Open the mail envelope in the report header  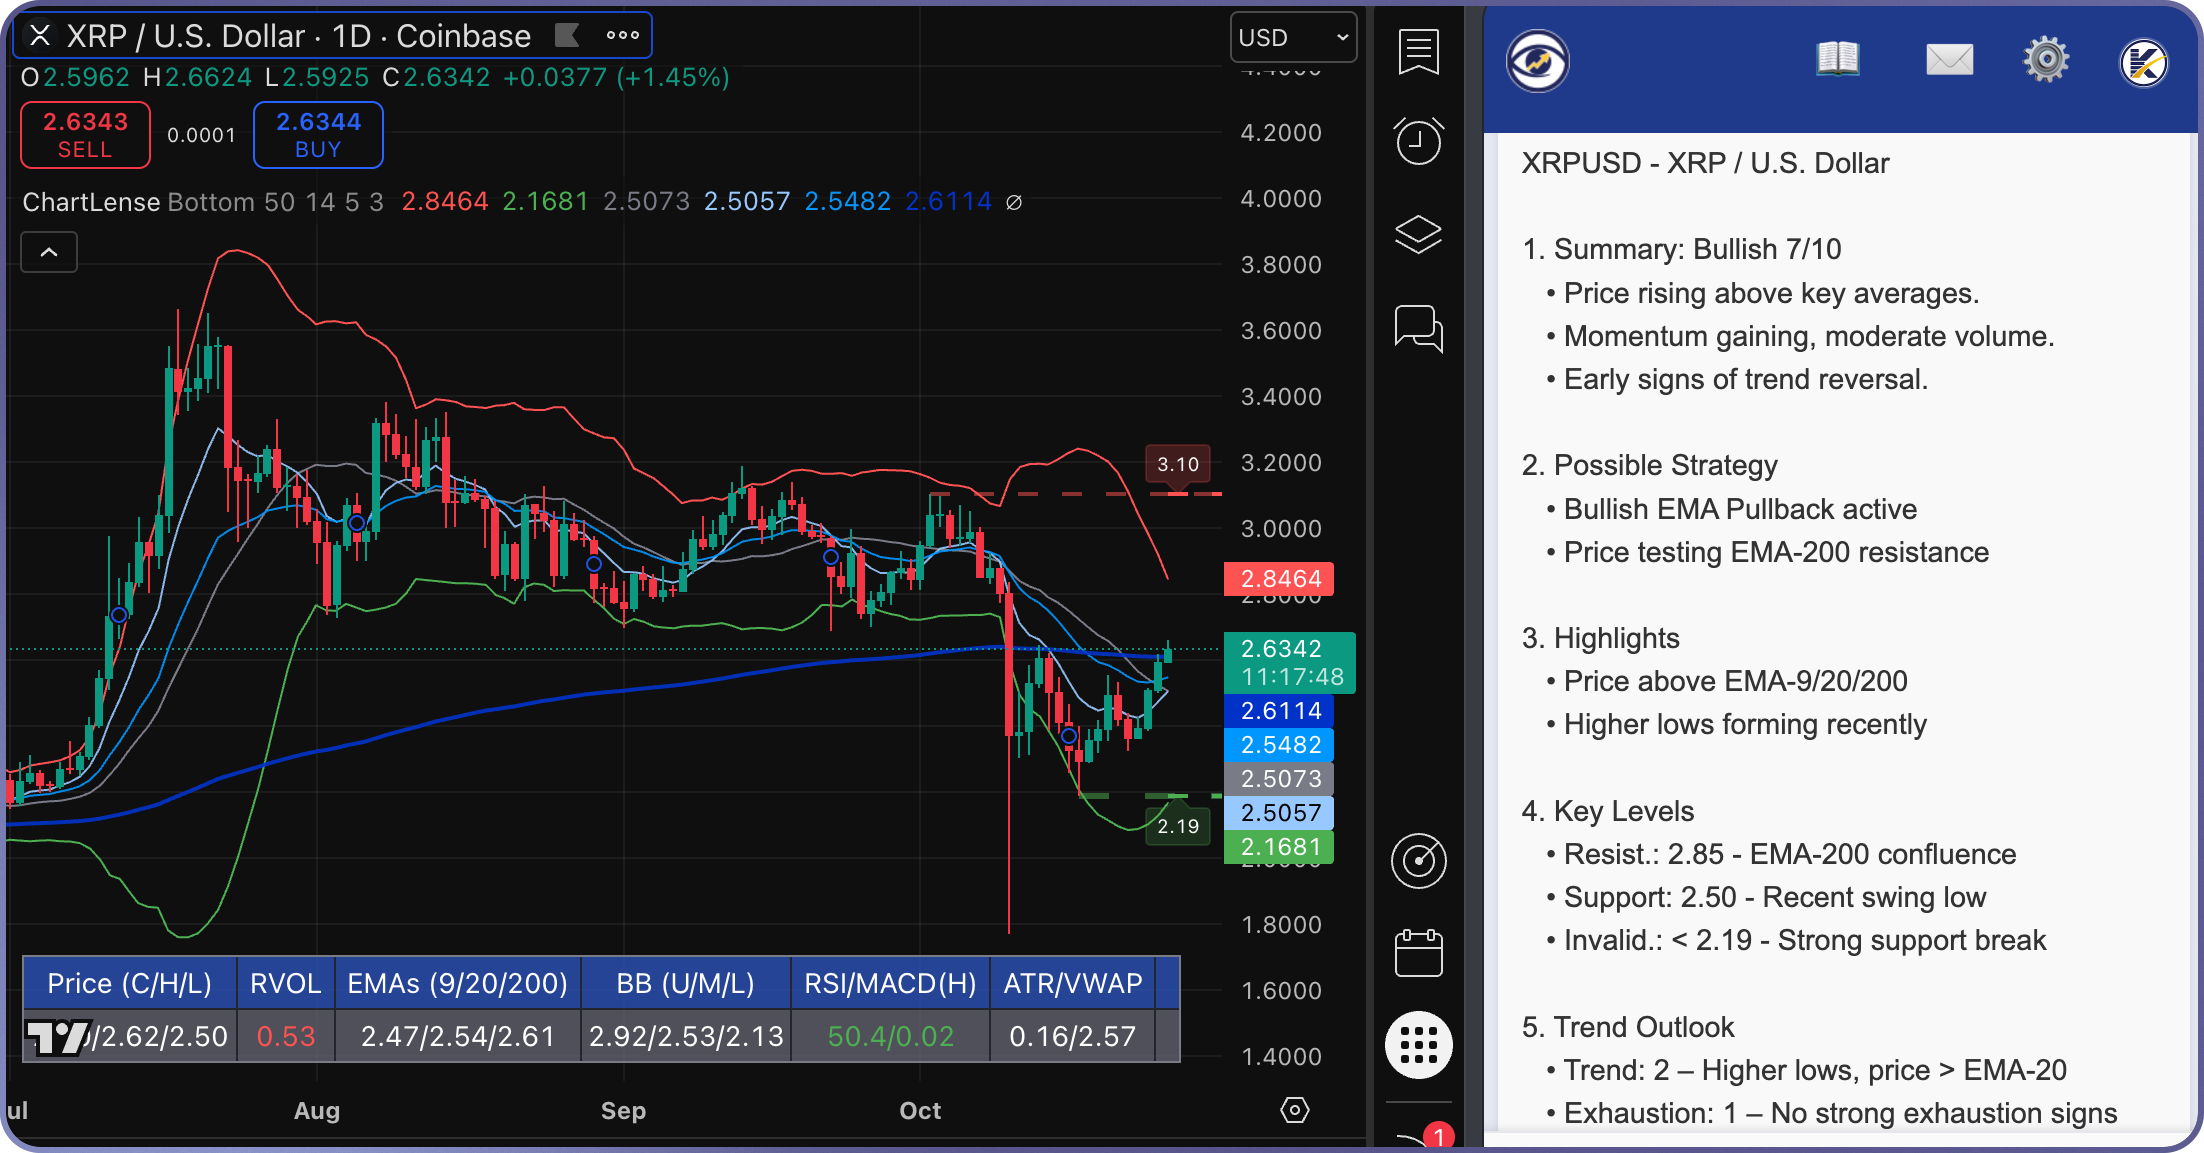click(x=1949, y=59)
